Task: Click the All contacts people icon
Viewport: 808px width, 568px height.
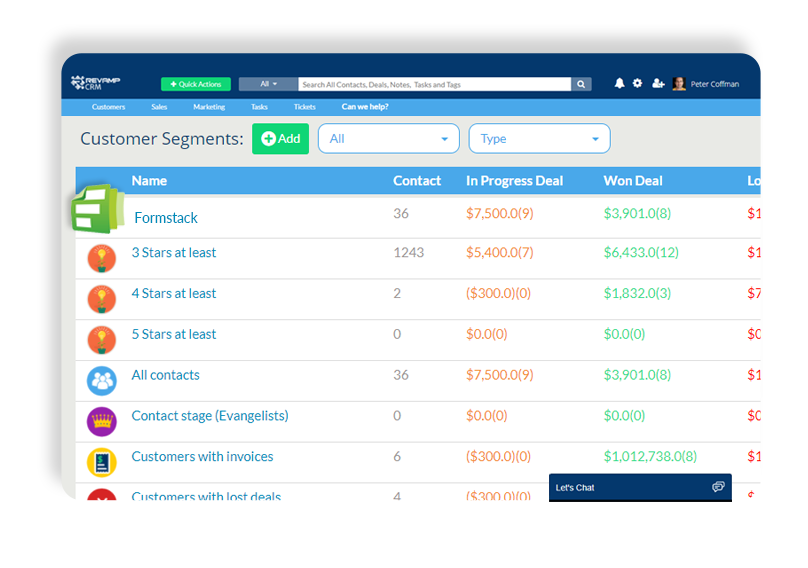Action: coord(102,381)
